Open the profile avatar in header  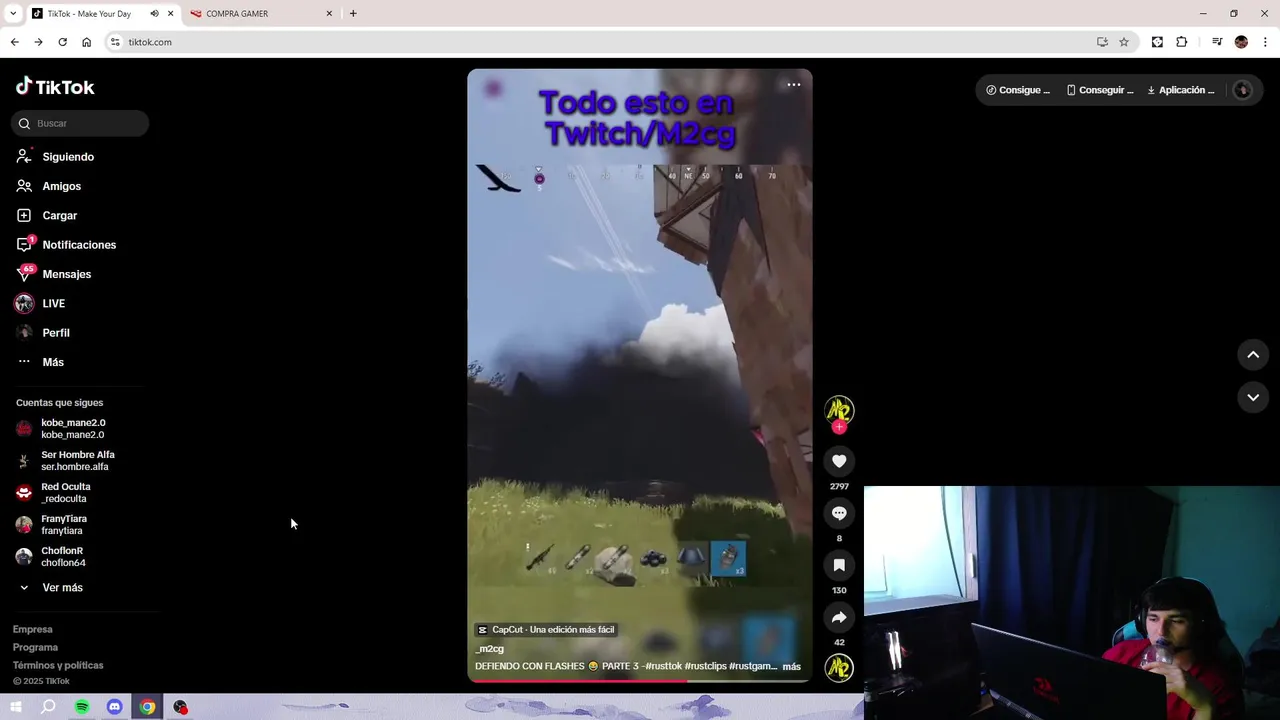click(x=1243, y=90)
